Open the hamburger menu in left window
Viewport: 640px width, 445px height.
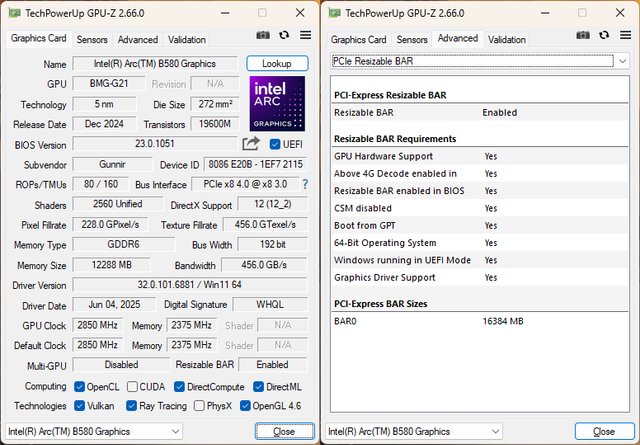coord(305,35)
